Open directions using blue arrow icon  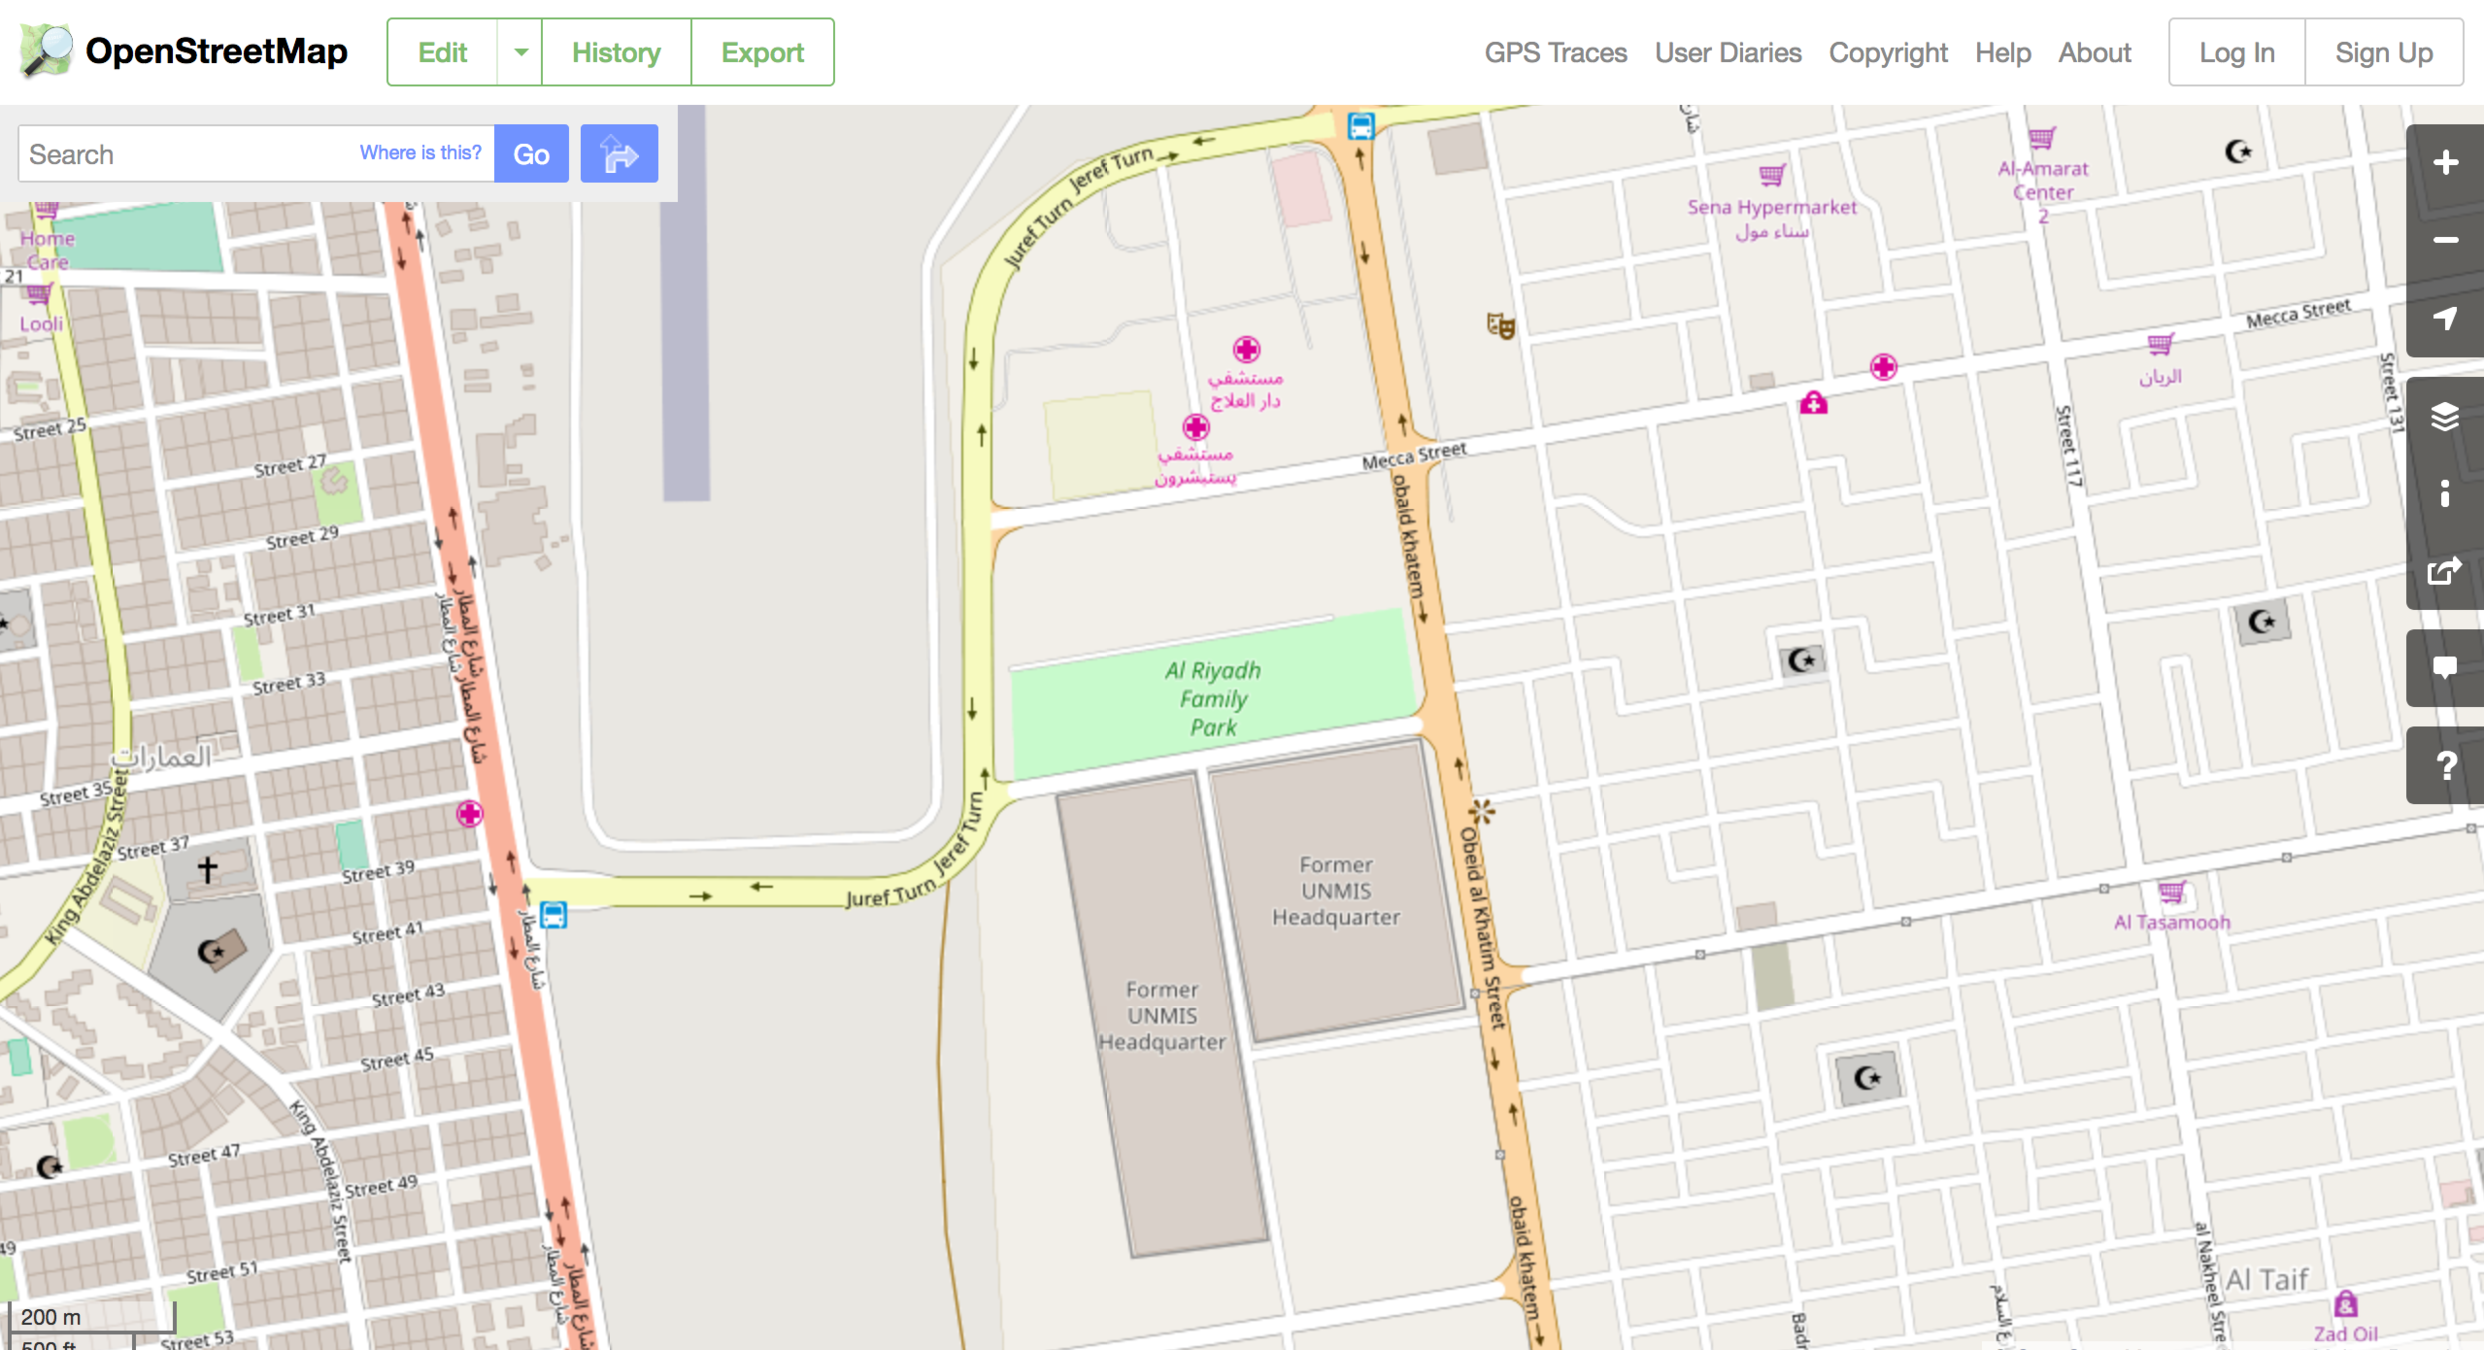tap(619, 154)
